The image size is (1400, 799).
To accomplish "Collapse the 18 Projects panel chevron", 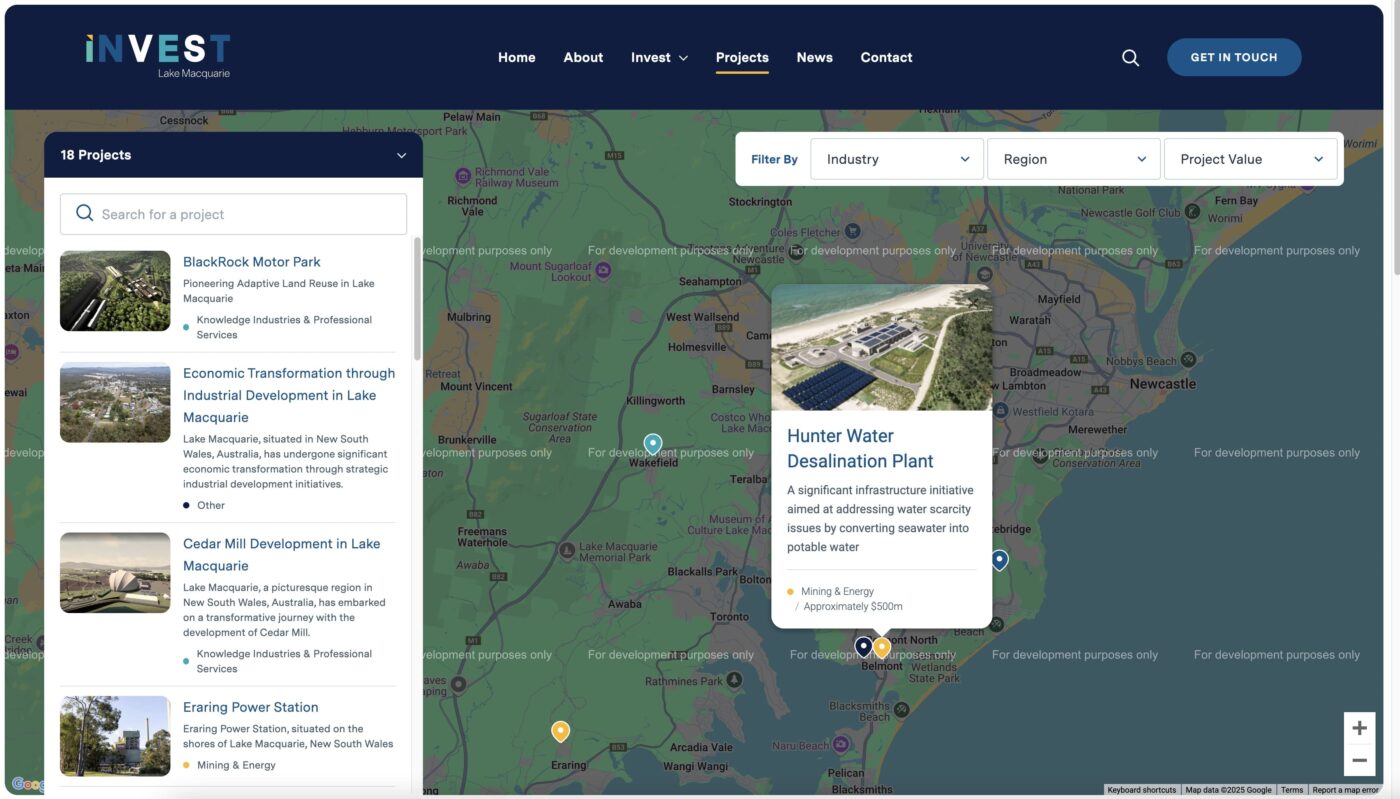I will [402, 156].
